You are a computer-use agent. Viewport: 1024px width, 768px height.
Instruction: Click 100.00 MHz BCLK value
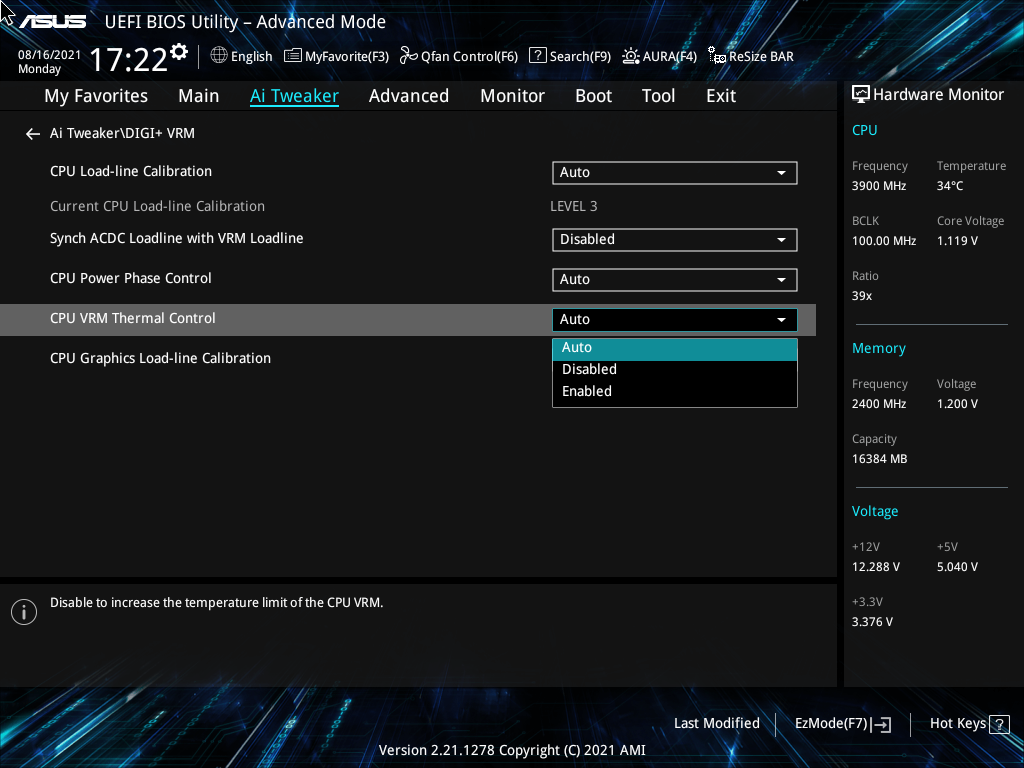(884, 241)
